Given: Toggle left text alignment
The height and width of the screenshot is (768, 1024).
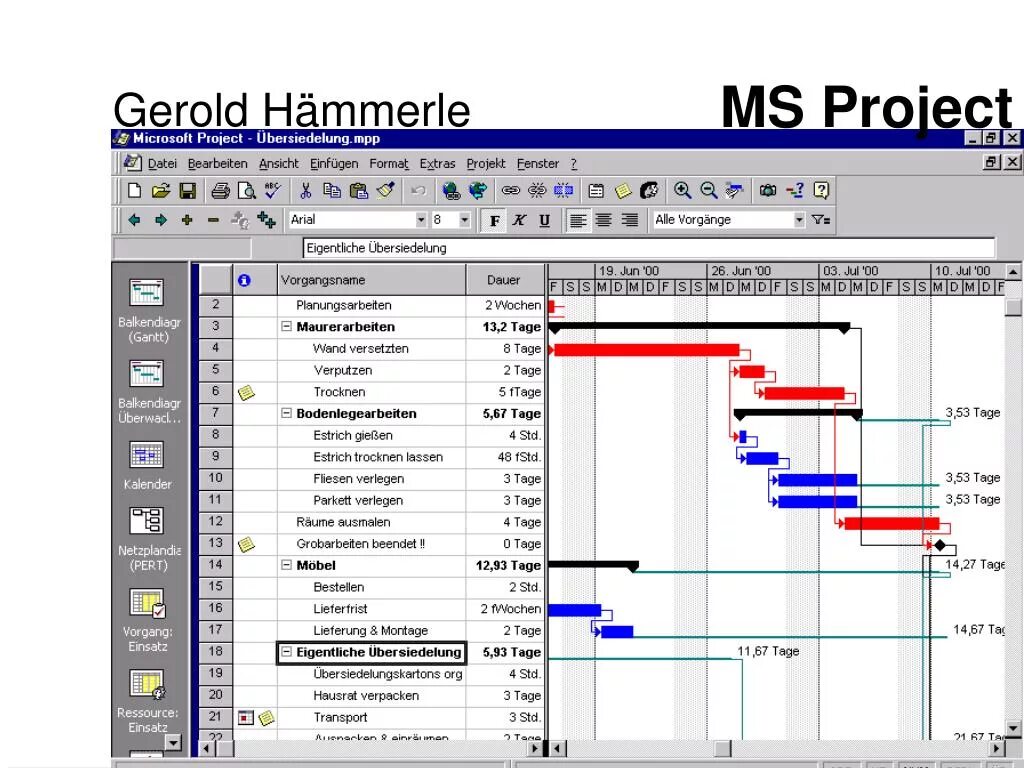Looking at the screenshot, I should point(577,221).
